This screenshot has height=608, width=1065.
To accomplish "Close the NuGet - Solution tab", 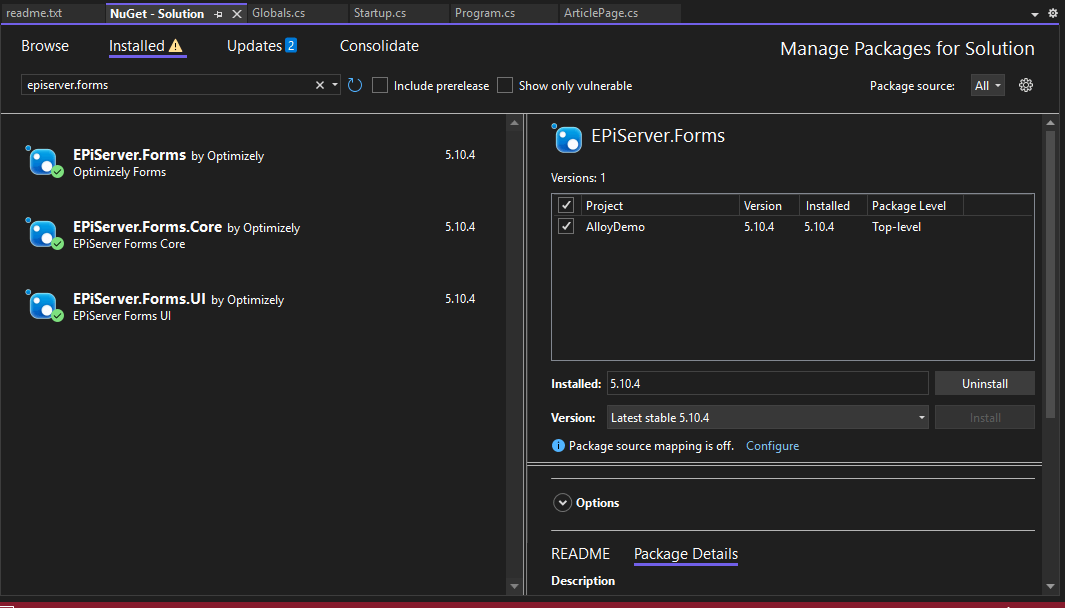I will [x=237, y=14].
